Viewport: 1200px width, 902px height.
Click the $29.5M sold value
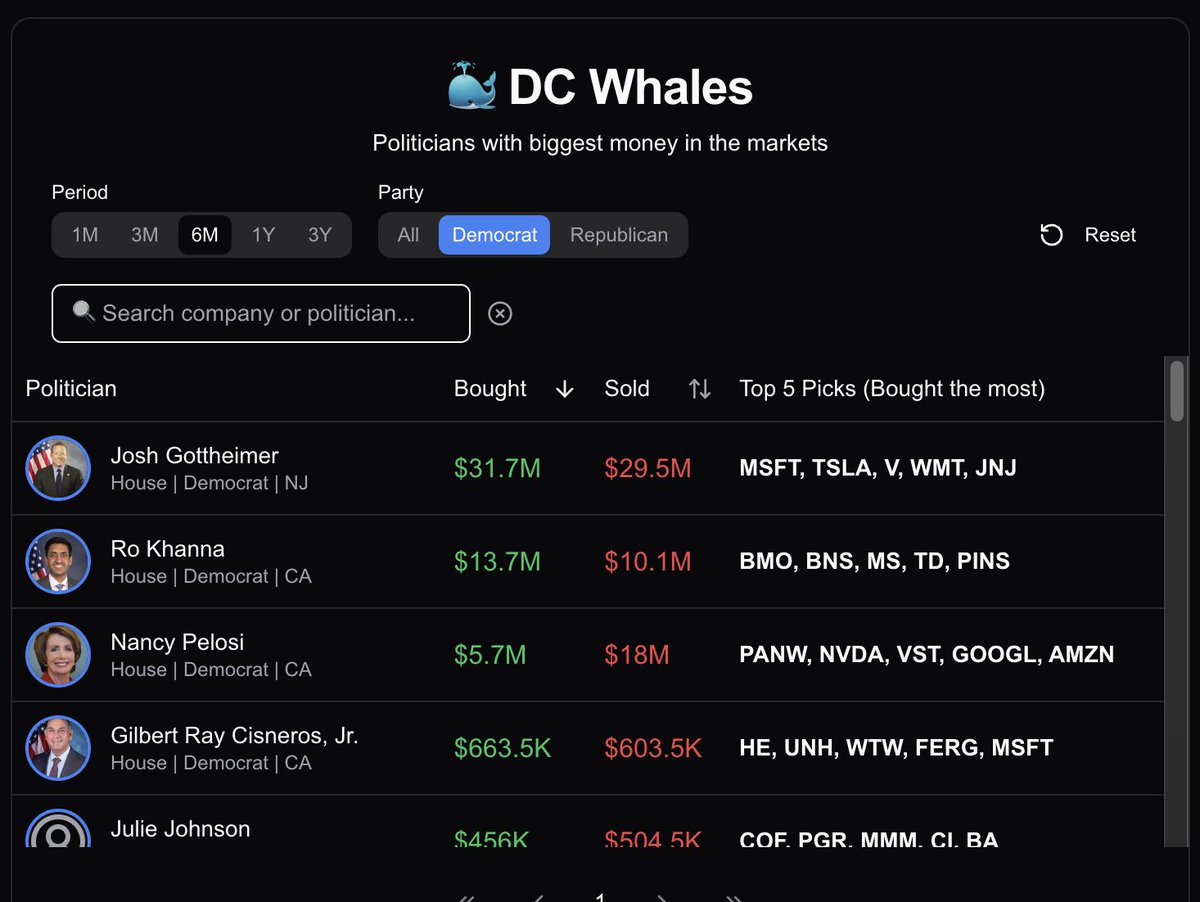click(648, 468)
